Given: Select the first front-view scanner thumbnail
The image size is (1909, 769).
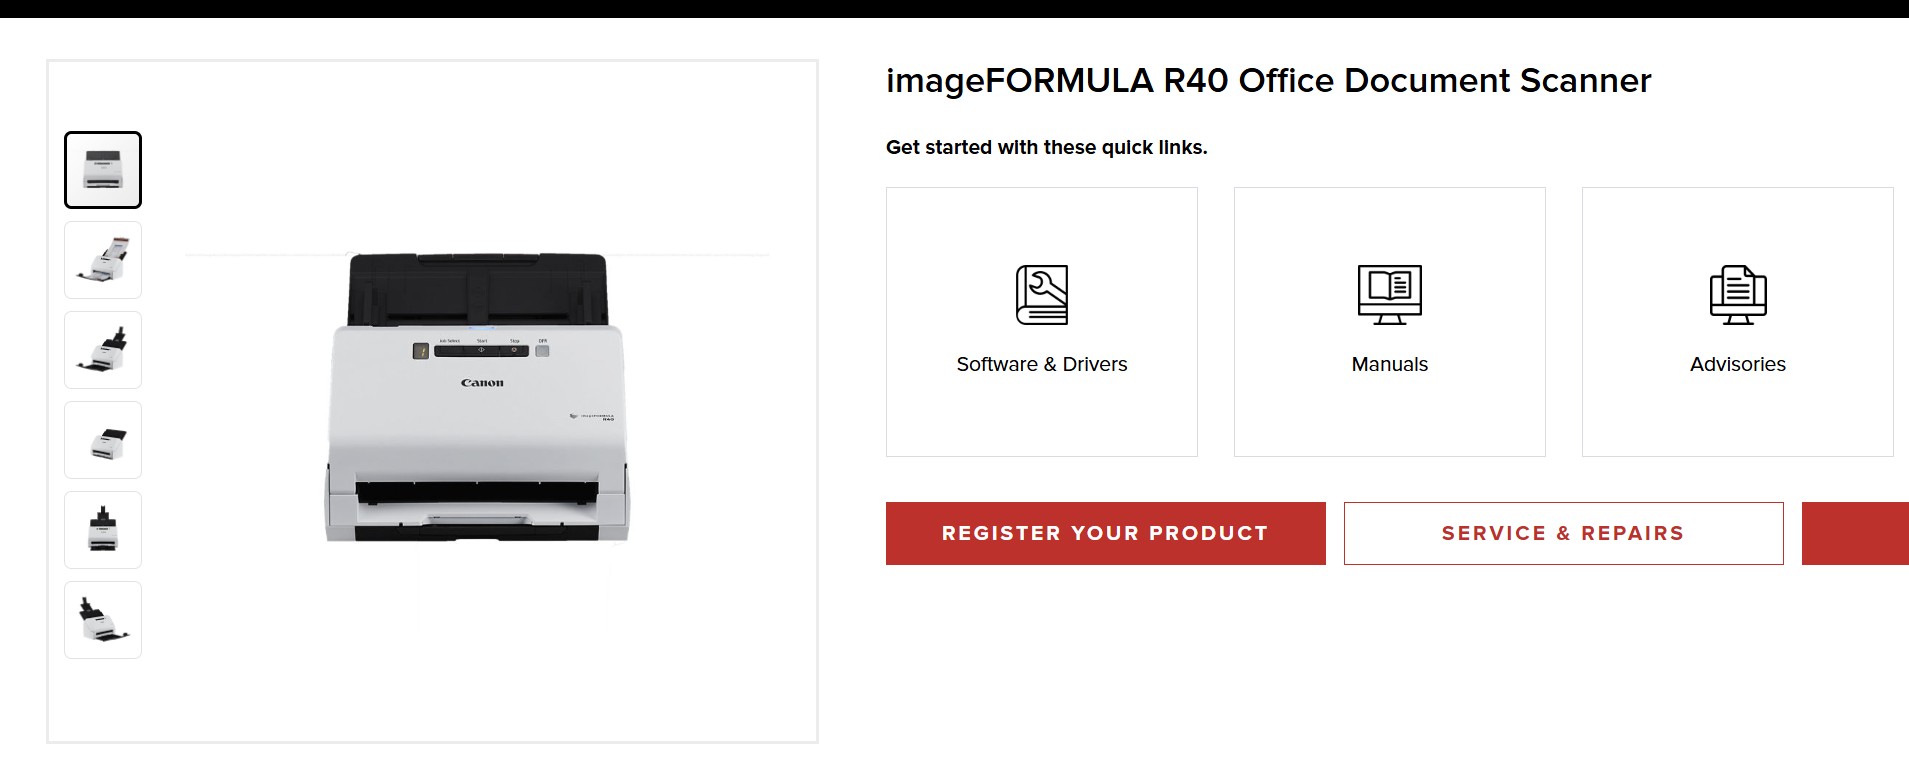Looking at the screenshot, I should (103, 170).
